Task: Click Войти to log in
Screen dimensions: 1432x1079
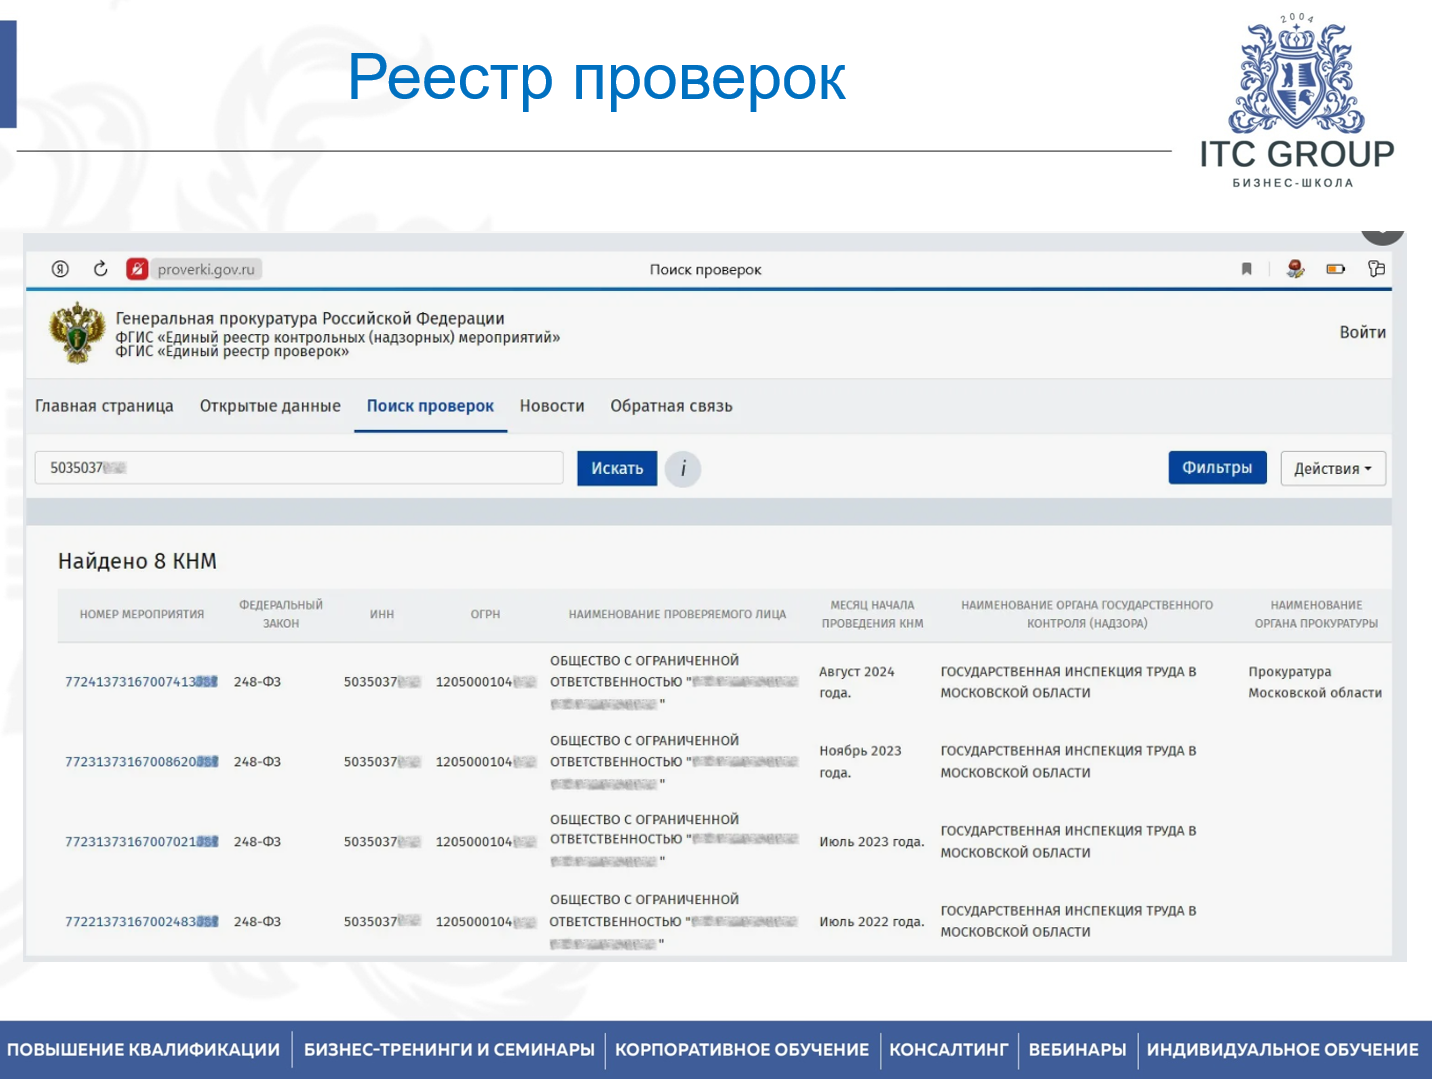Action: coord(1362,332)
